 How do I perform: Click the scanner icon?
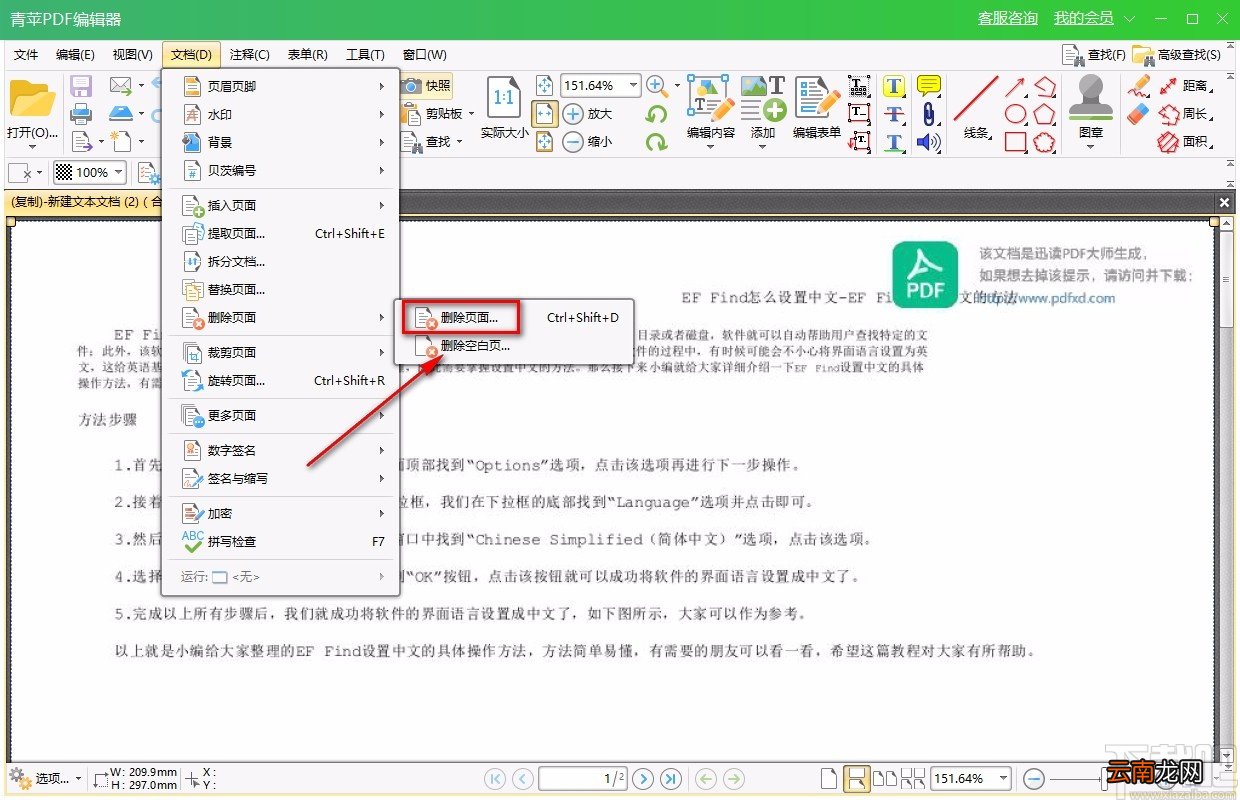point(121,113)
